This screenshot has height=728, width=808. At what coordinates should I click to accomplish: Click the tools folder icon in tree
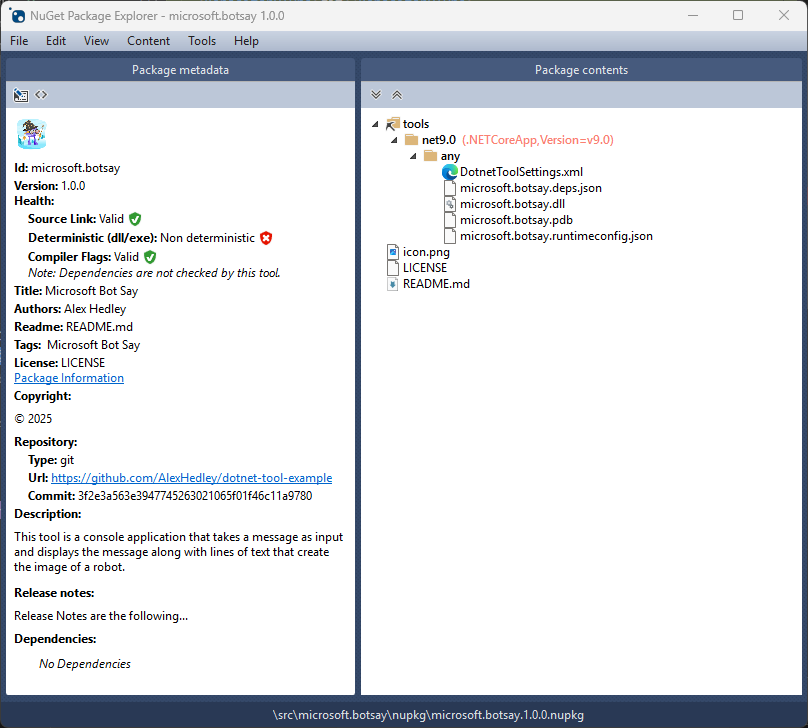pos(393,124)
